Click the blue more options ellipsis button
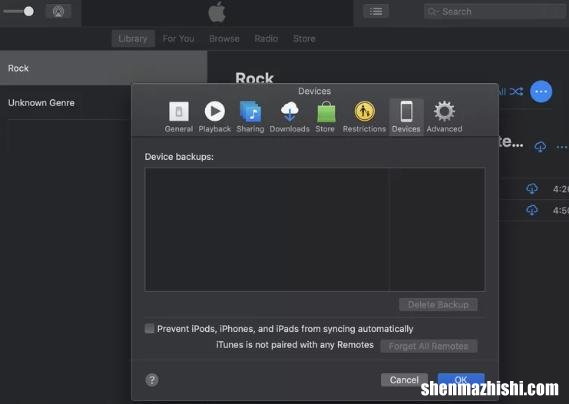Screen dimensions: 569x404 541,91
